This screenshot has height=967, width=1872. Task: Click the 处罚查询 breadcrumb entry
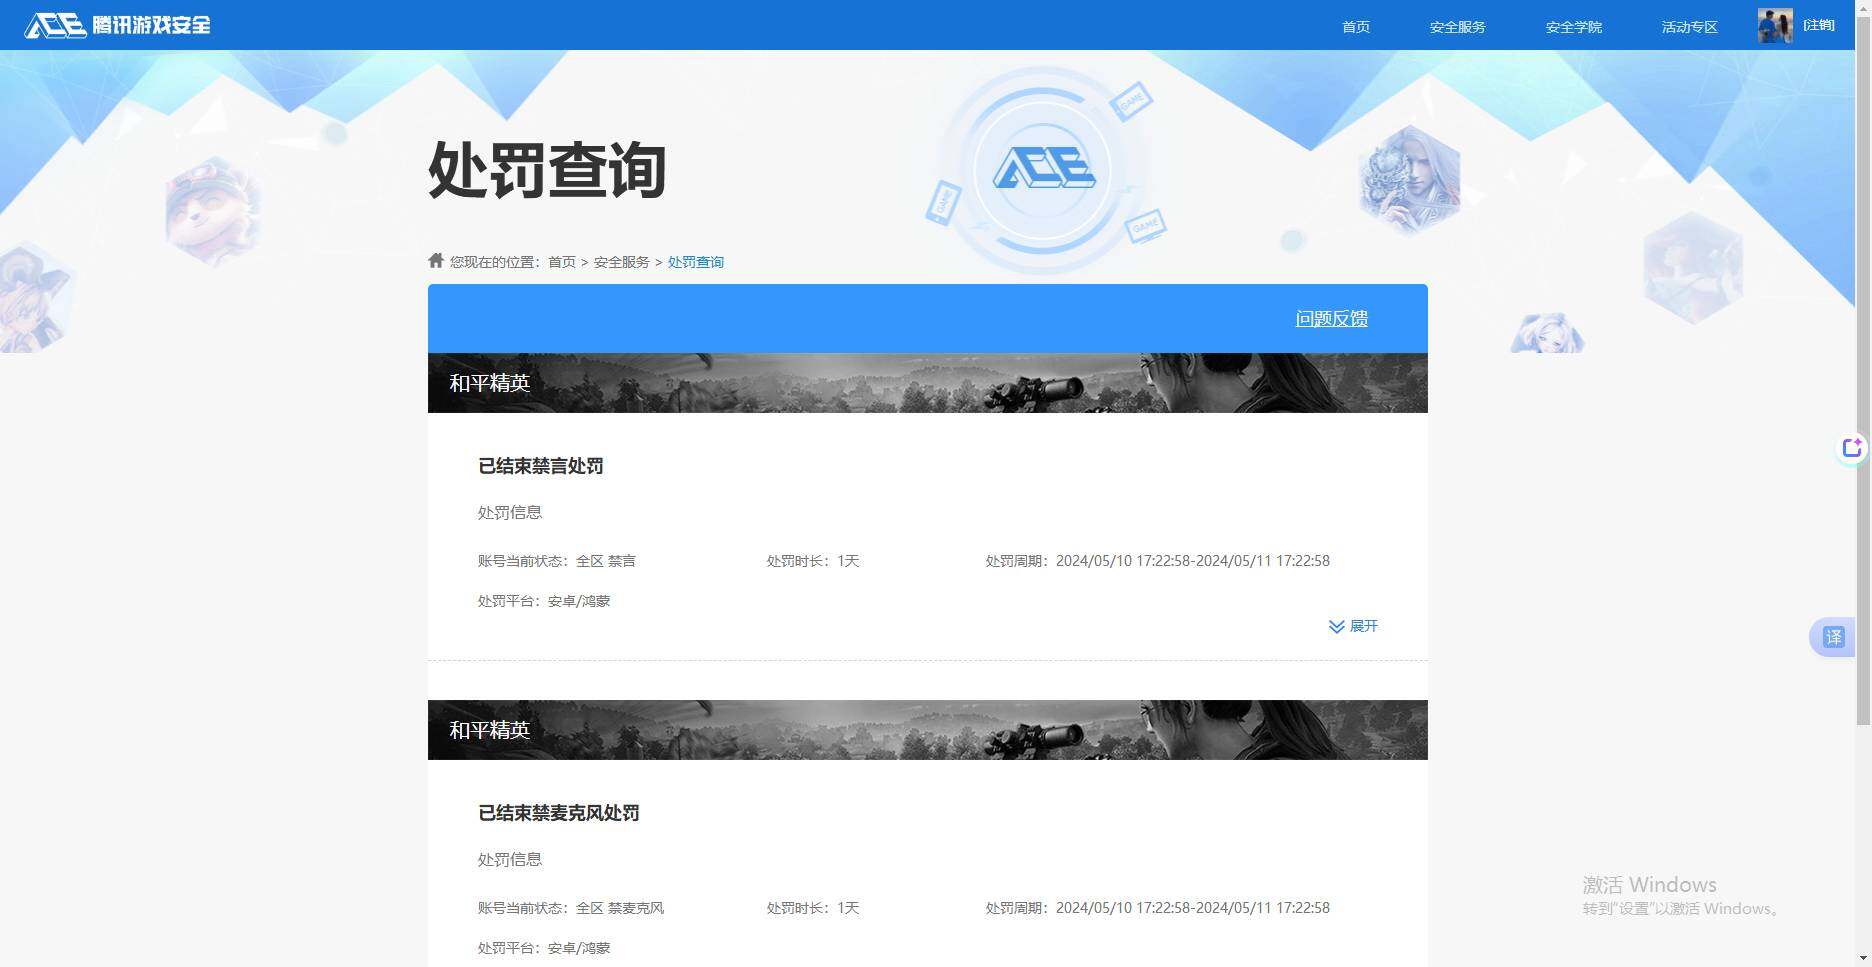click(695, 261)
